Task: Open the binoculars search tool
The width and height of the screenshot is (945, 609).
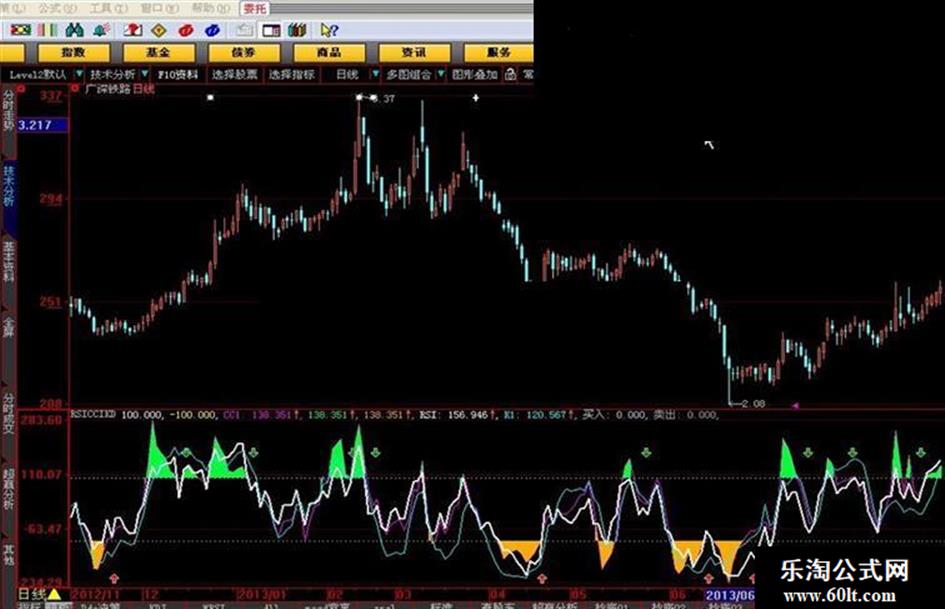Action: tap(74, 30)
